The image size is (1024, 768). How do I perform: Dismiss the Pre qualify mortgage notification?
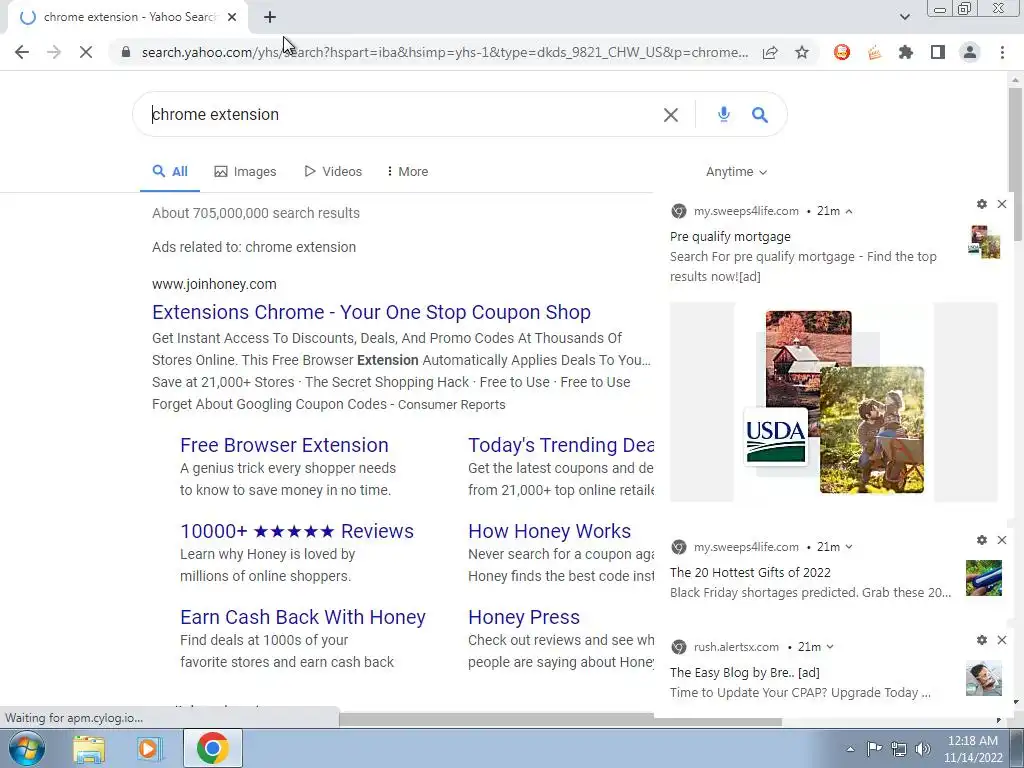(x=1002, y=204)
